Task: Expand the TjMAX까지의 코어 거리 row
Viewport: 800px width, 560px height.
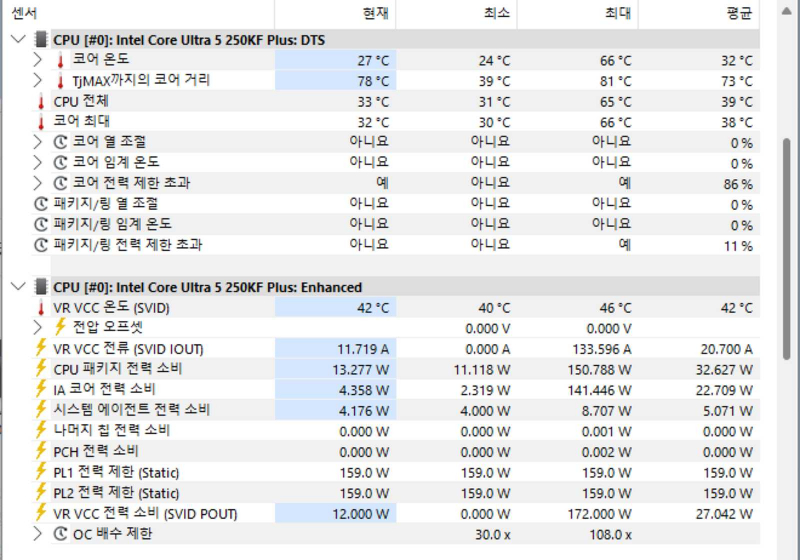Action: (x=38, y=81)
